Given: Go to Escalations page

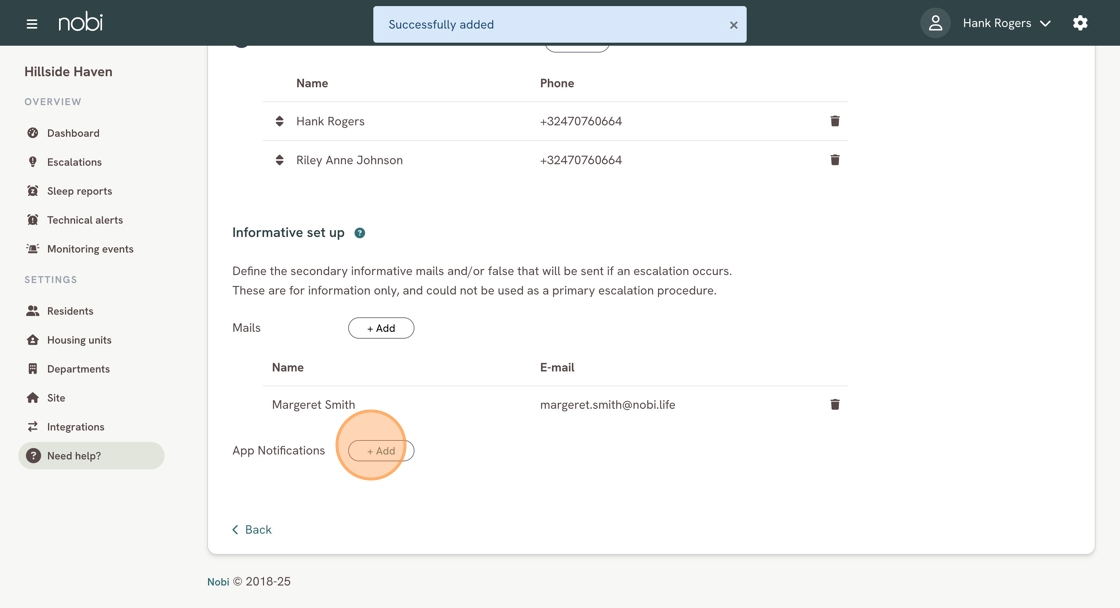Looking at the screenshot, I should pyautogui.click(x=74, y=162).
